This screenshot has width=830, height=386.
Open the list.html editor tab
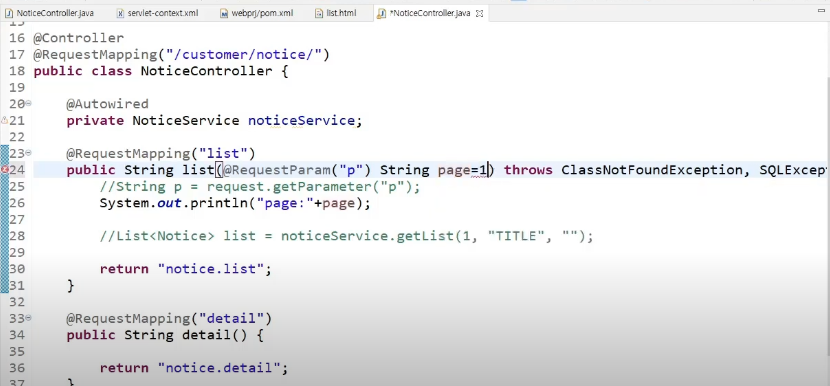point(341,13)
